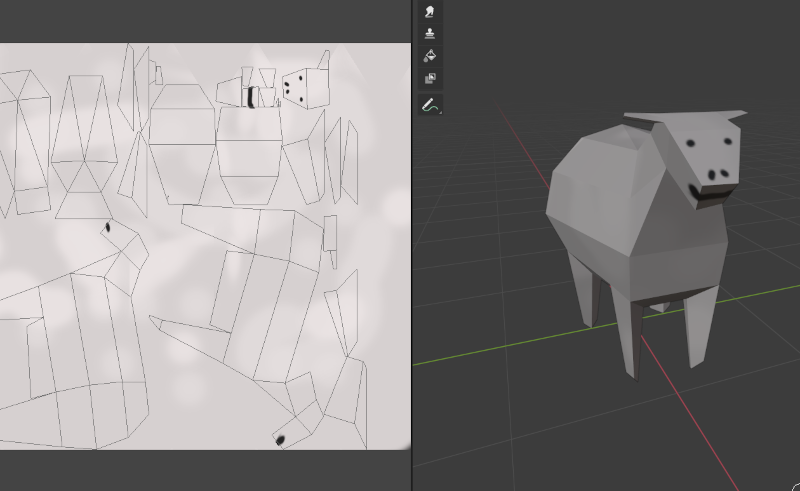The image size is (800, 491).
Task: Select the Clone stamp tool
Action: 430,34
